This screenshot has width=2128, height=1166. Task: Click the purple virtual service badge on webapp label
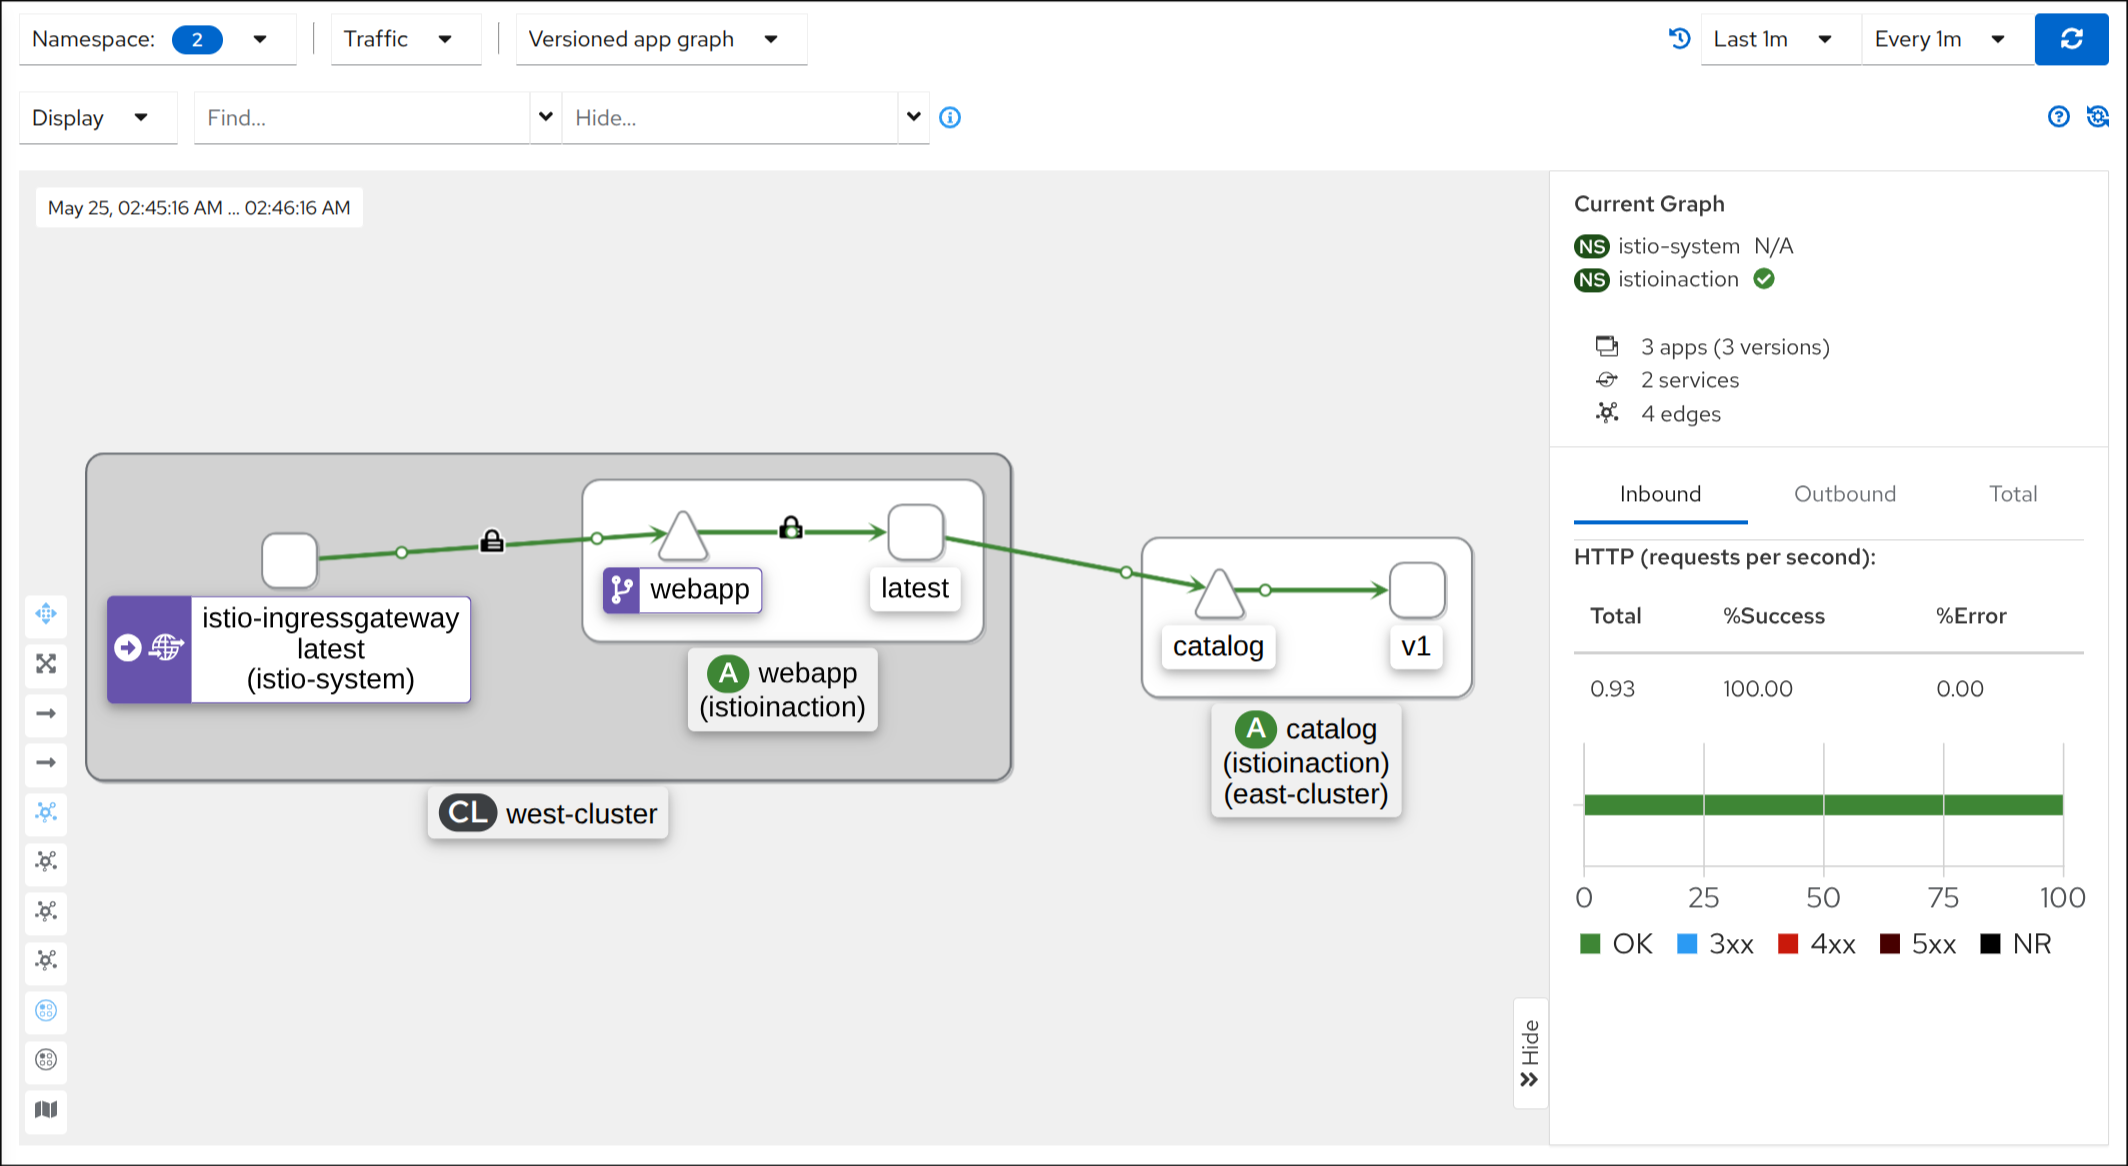621,590
